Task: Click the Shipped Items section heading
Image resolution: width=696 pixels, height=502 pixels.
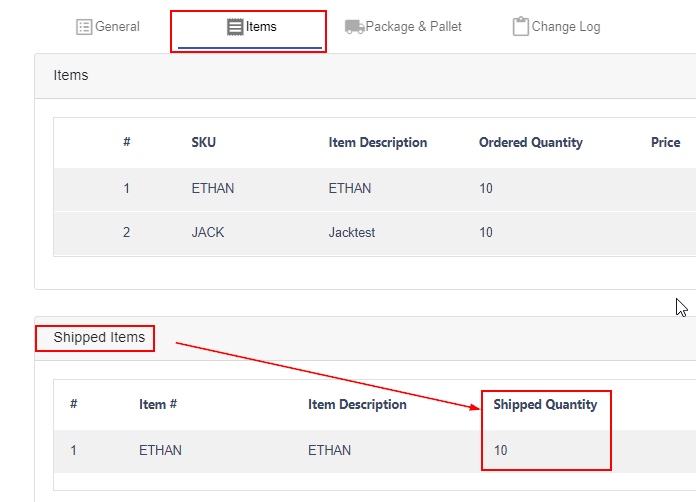Action: (x=99, y=337)
